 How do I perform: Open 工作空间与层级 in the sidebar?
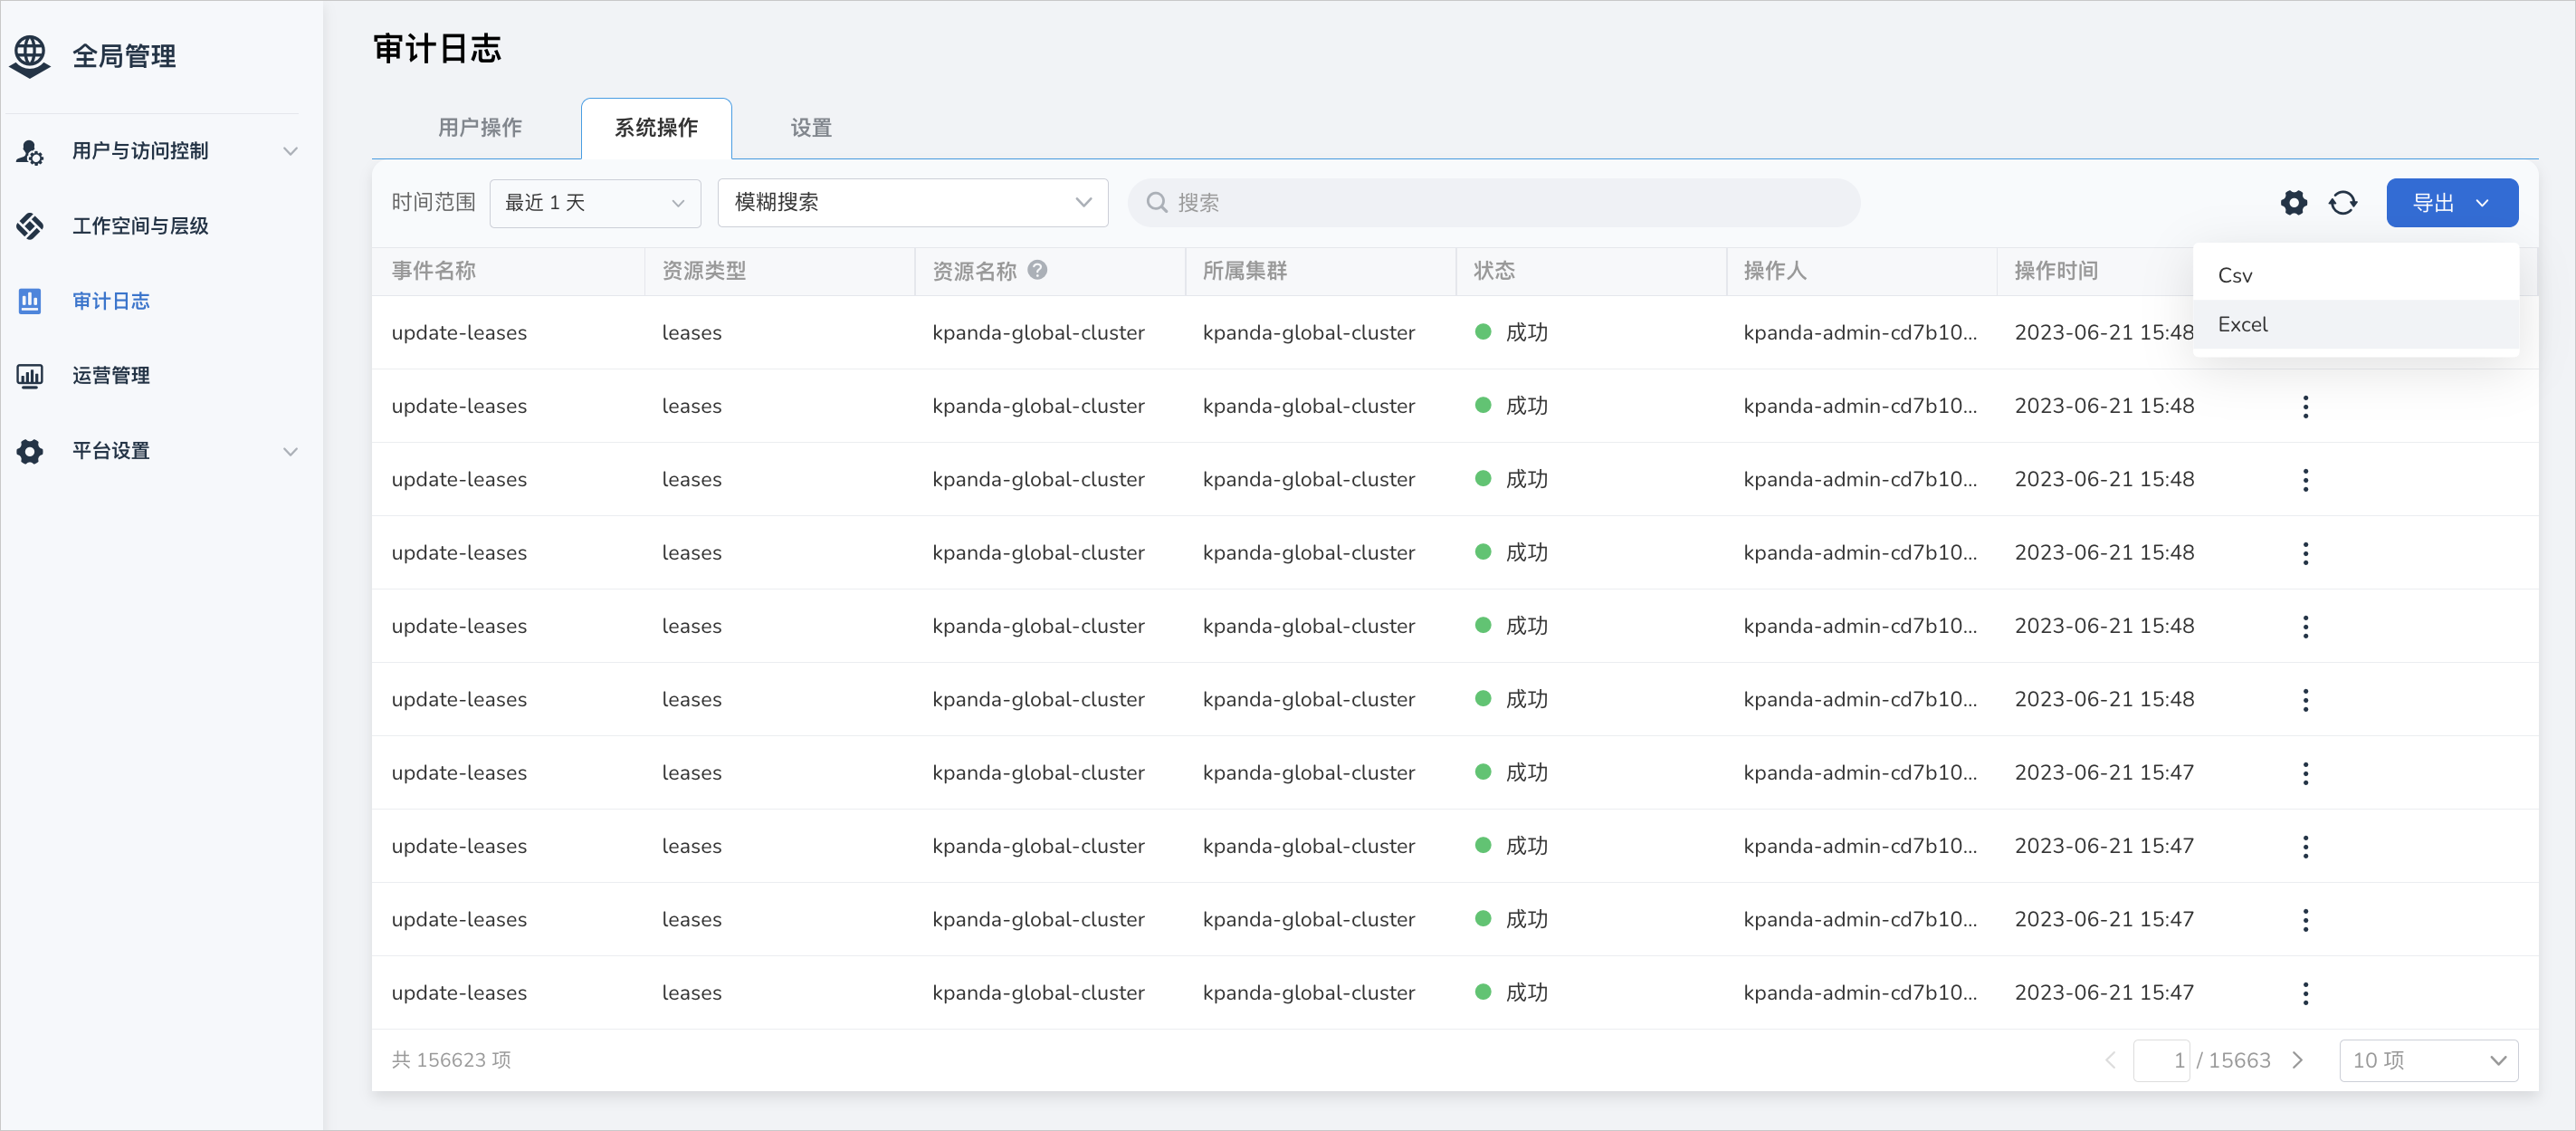(140, 226)
